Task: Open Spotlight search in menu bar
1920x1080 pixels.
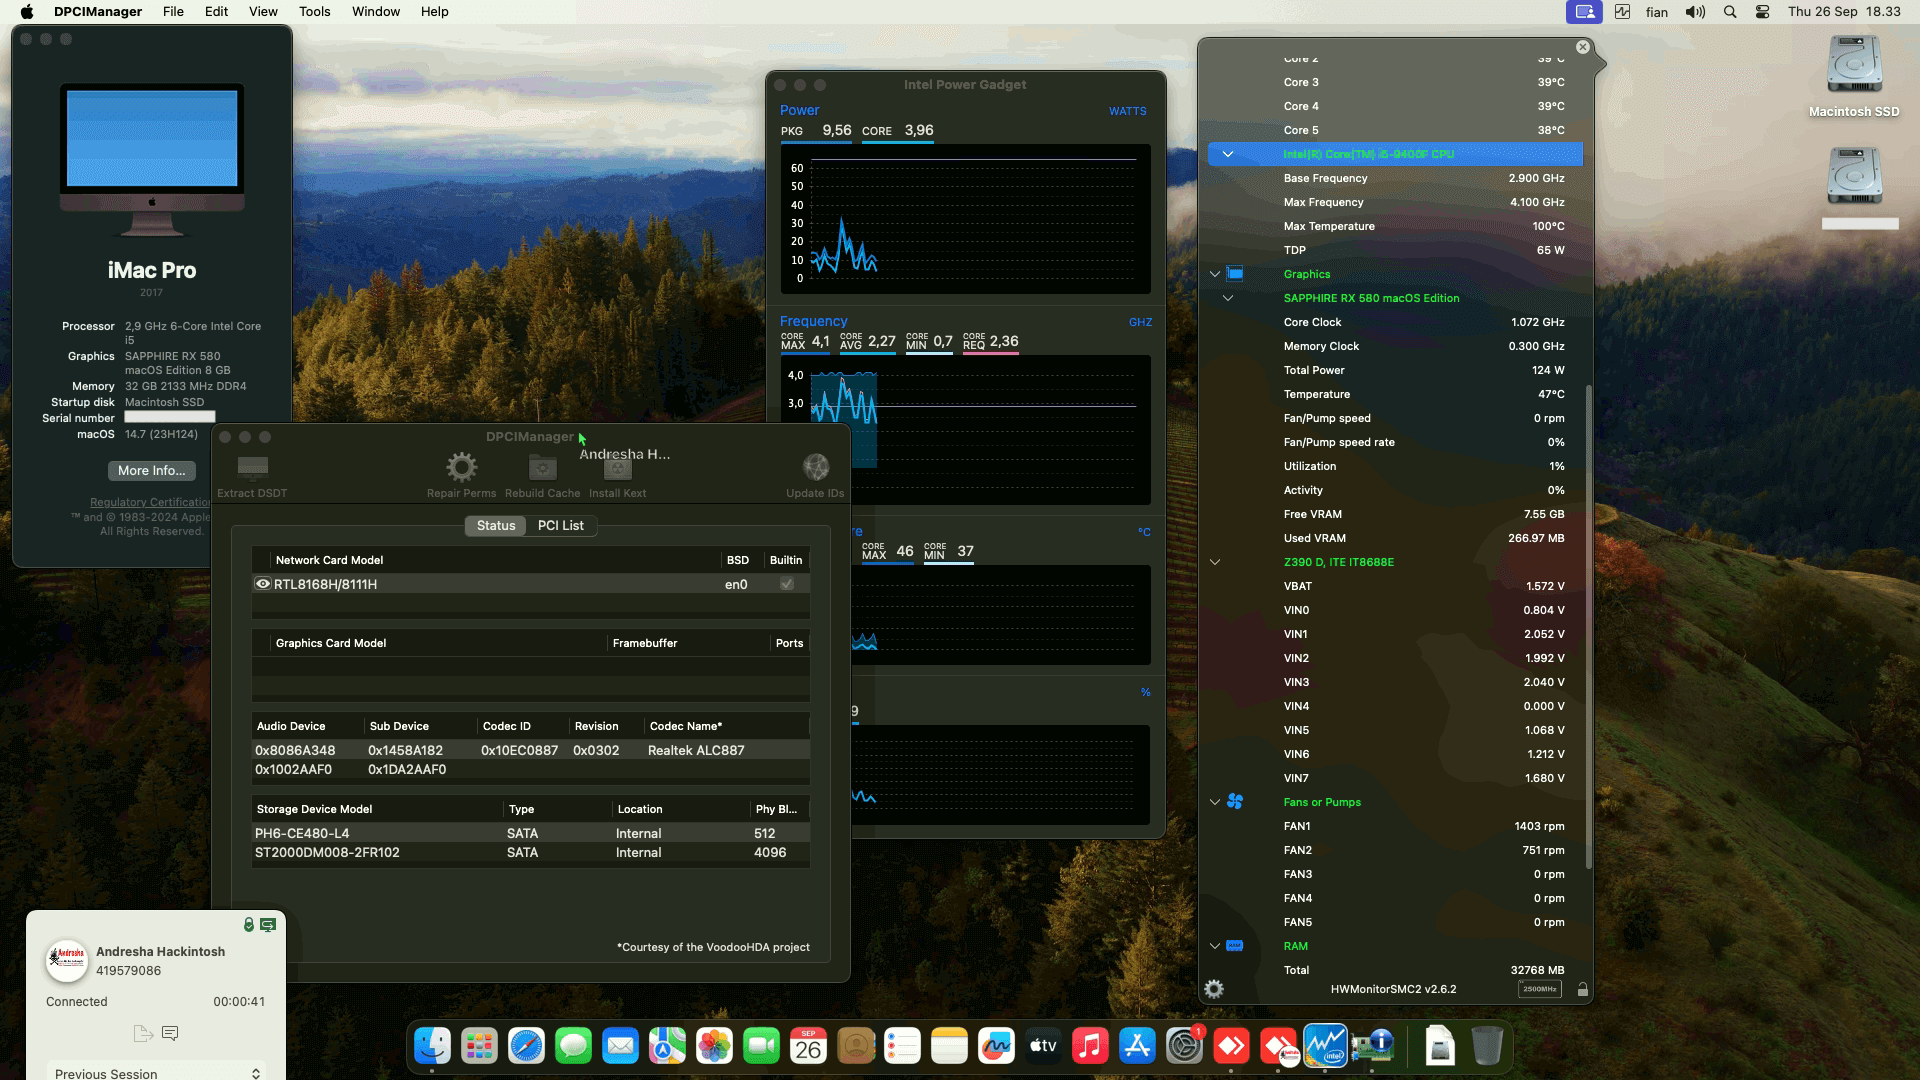Action: click(x=1730, y=12)
